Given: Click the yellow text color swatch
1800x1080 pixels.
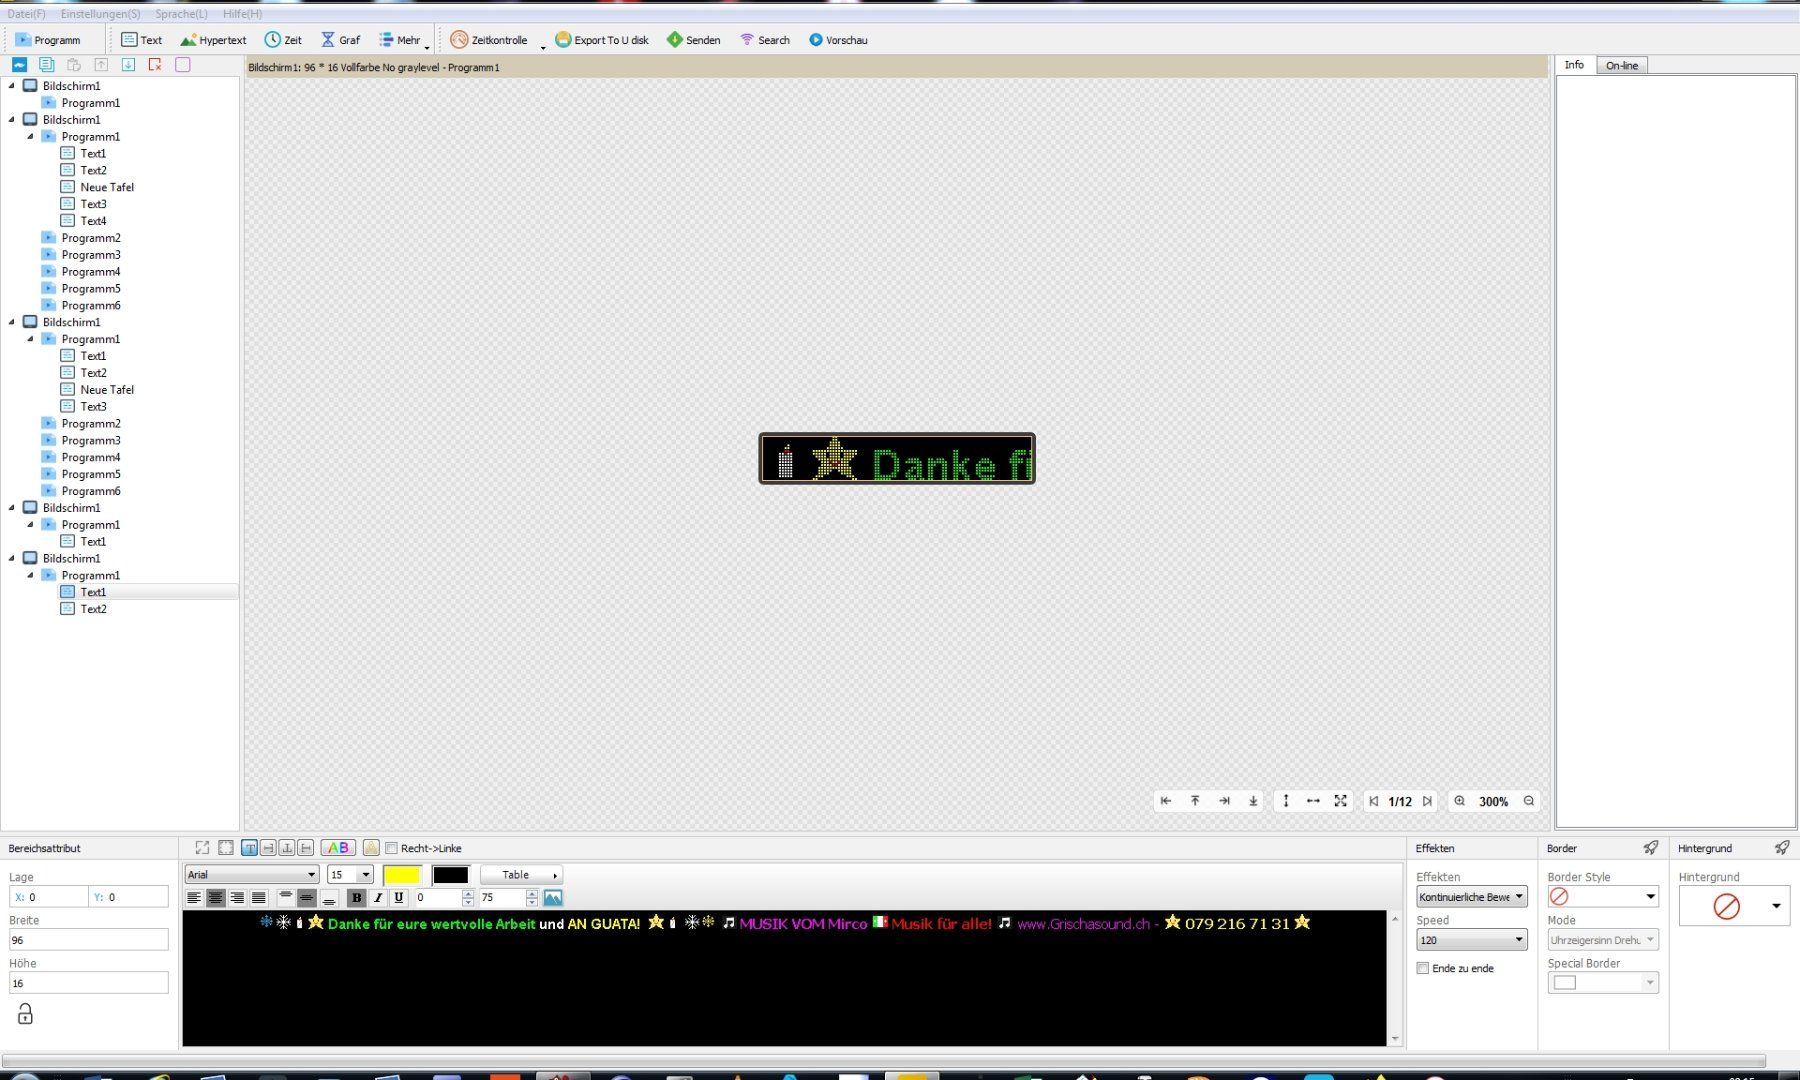Looking at the screenshot, I should coord(402,875).
